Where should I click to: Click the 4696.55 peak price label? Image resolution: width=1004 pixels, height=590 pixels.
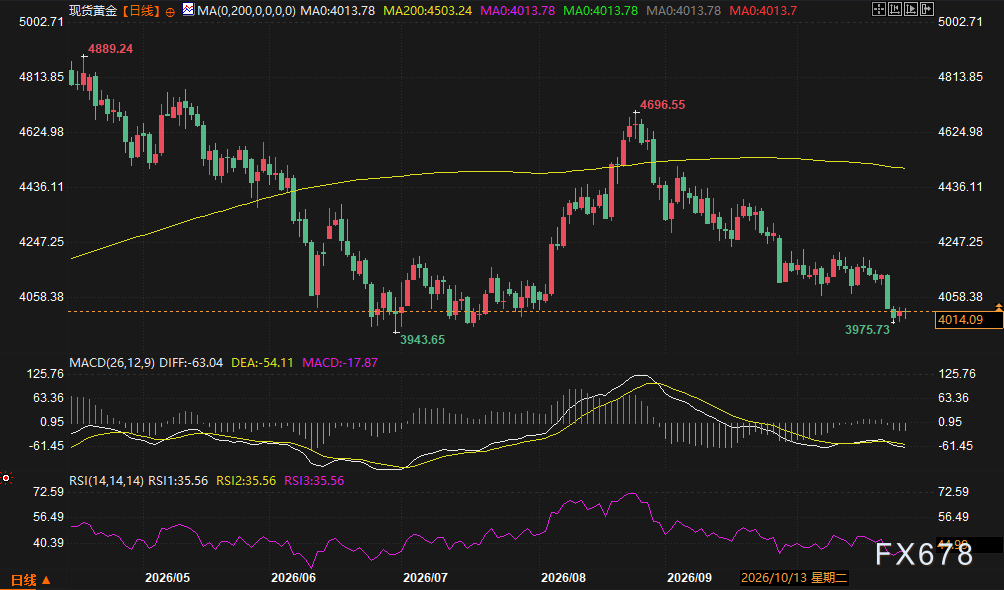pos(663,104)
